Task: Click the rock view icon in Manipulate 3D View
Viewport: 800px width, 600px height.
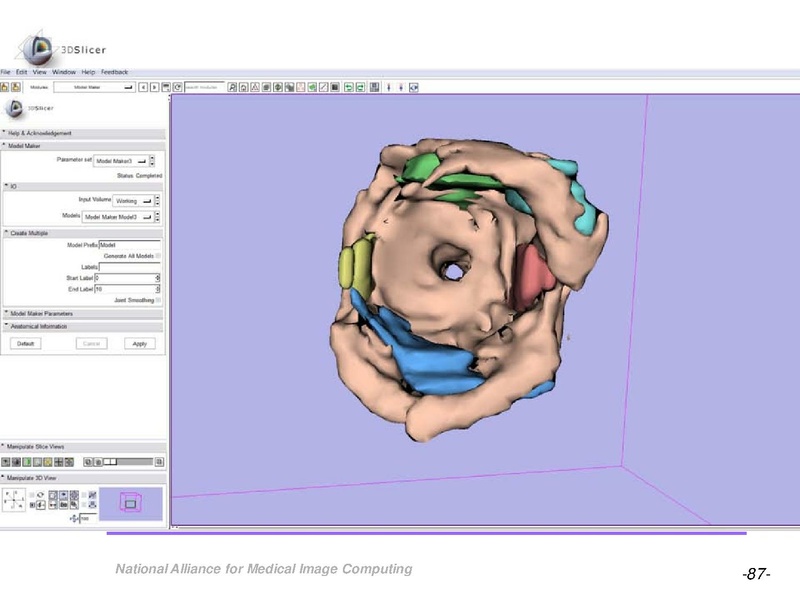Action: tap(41, 505)
